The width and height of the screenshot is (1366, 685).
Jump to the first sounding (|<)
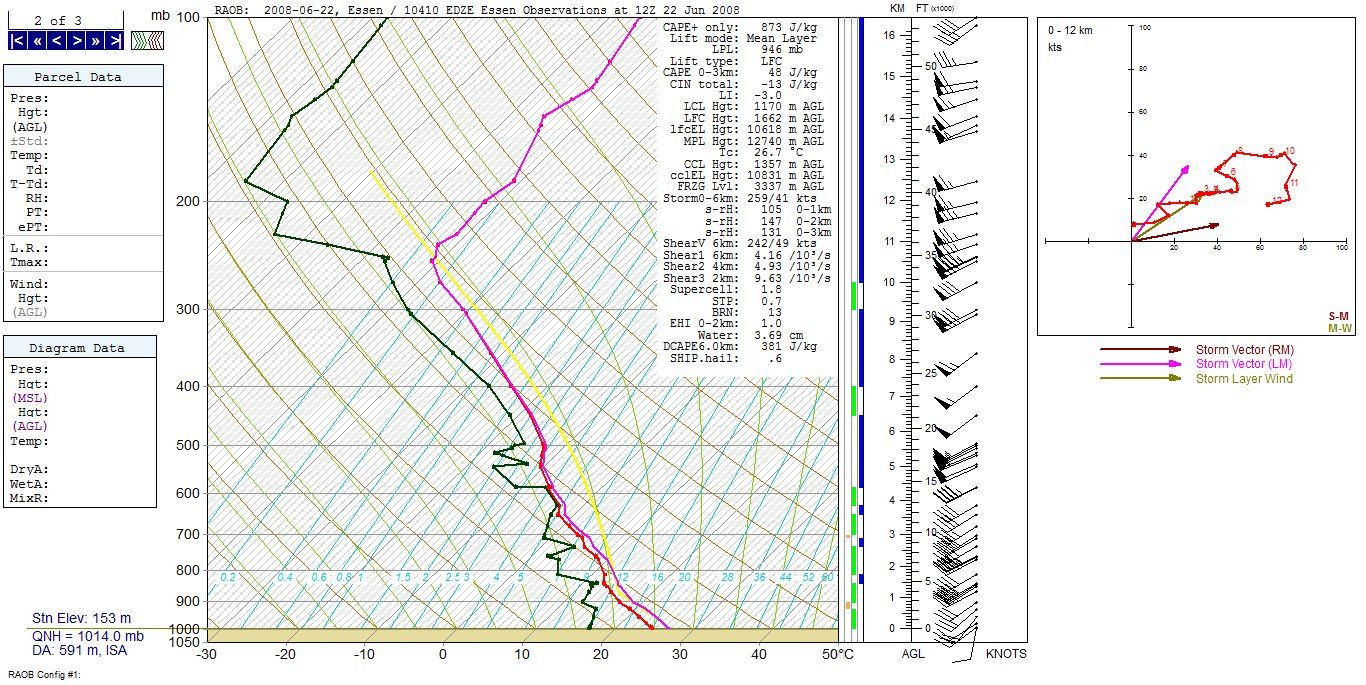(18, 41)
